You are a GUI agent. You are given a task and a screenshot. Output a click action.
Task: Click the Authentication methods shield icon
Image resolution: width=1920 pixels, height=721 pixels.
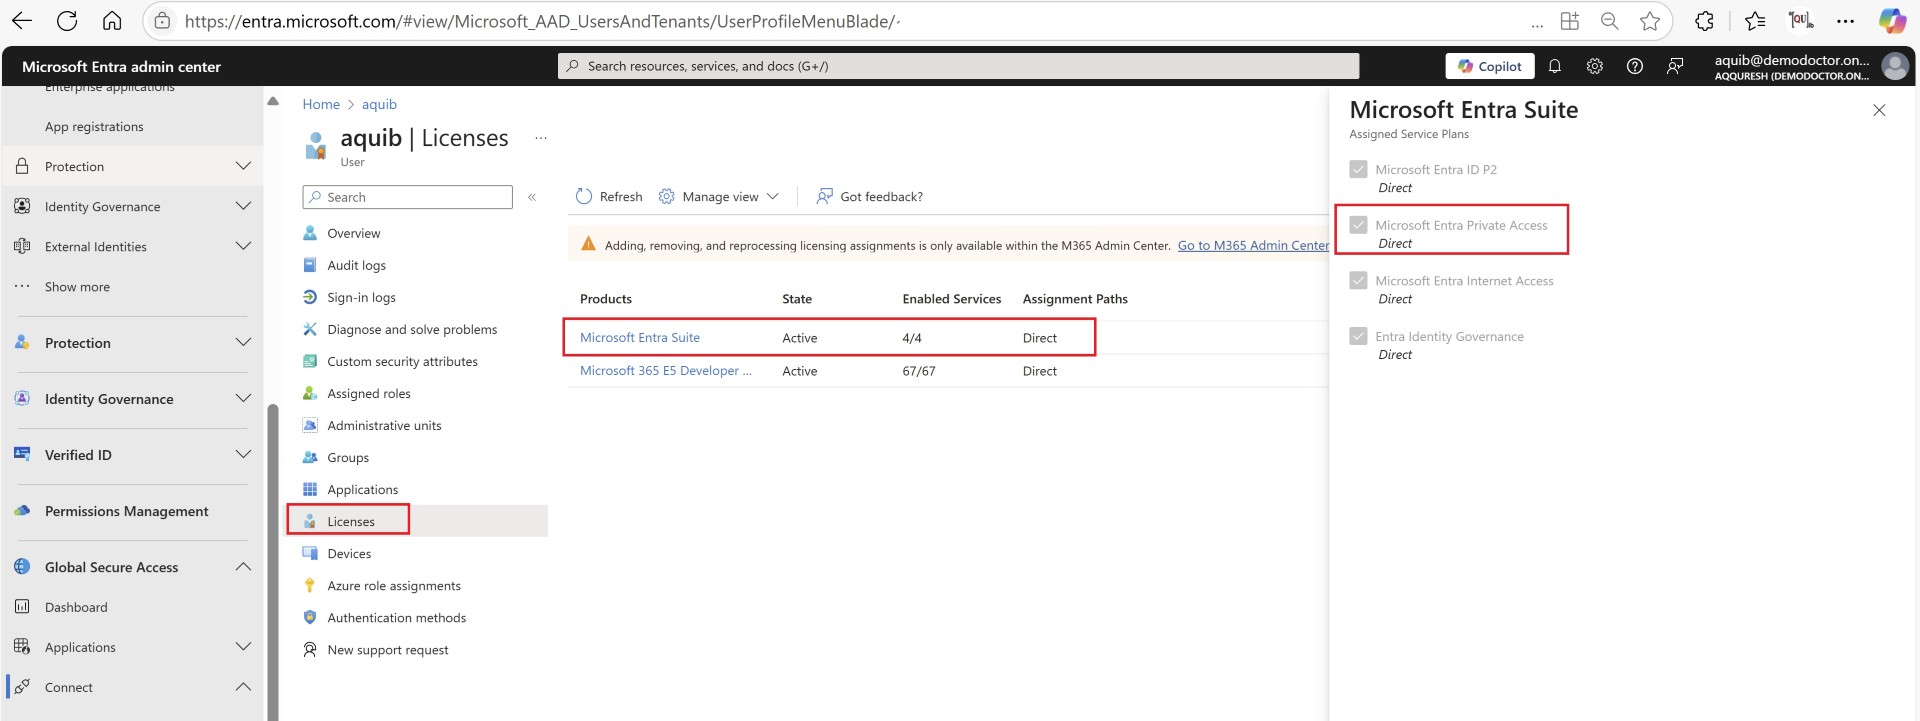(310, 617)
